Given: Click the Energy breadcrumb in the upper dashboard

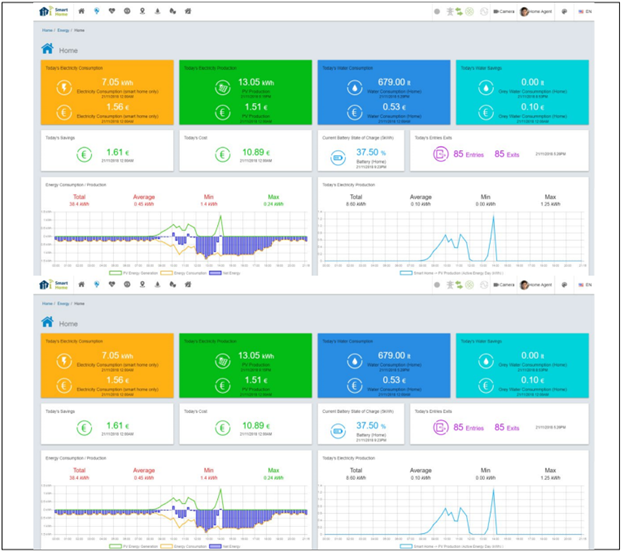Looking at the screenshot, I should click(62, 30).
